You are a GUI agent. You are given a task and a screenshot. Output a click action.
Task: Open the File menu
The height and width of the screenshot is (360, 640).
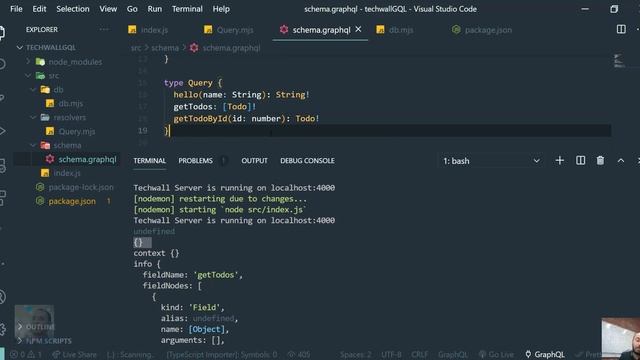[x=16, y=9]
